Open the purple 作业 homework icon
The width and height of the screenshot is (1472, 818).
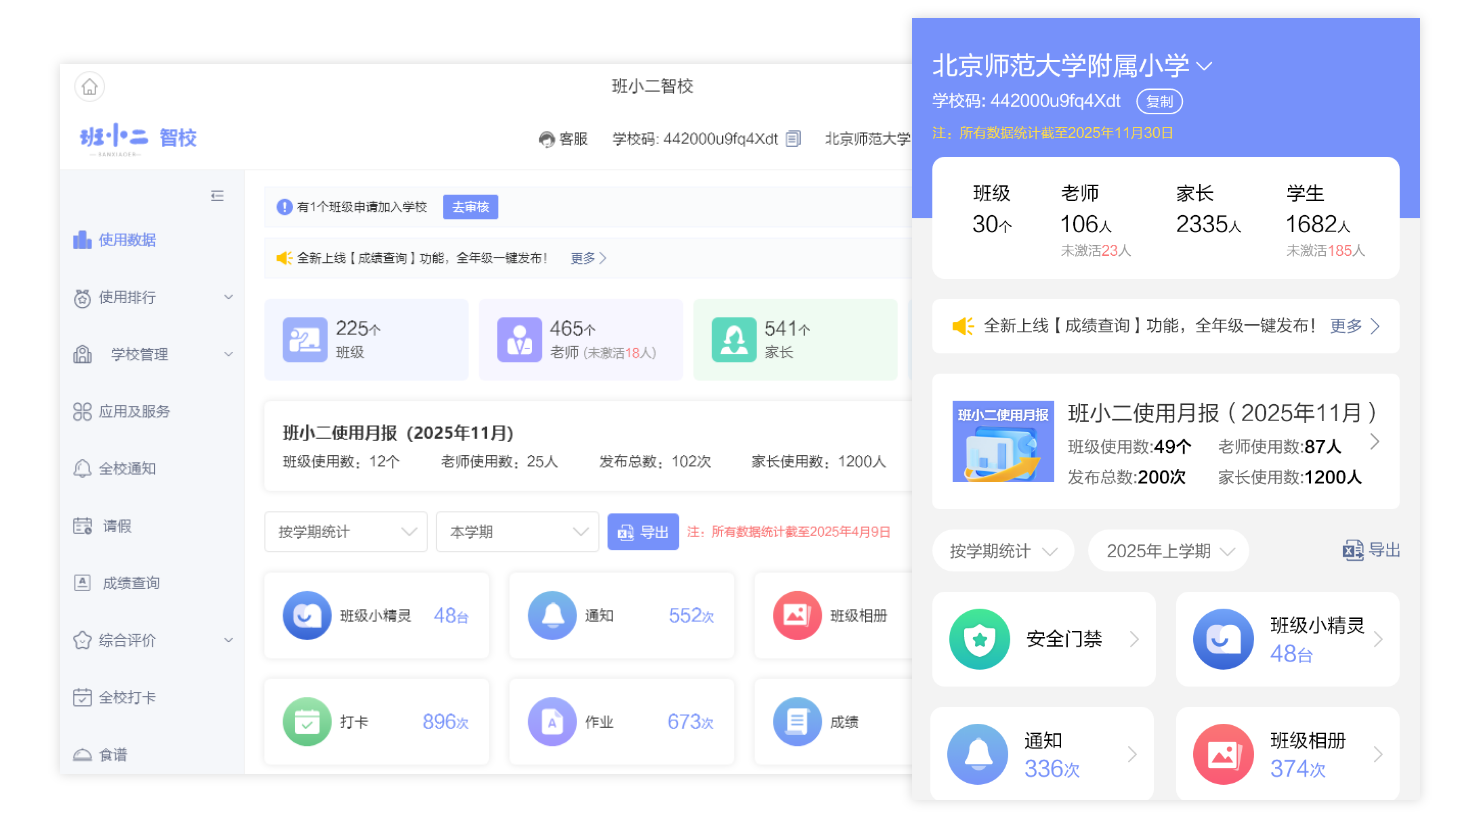tap(552, 722)
